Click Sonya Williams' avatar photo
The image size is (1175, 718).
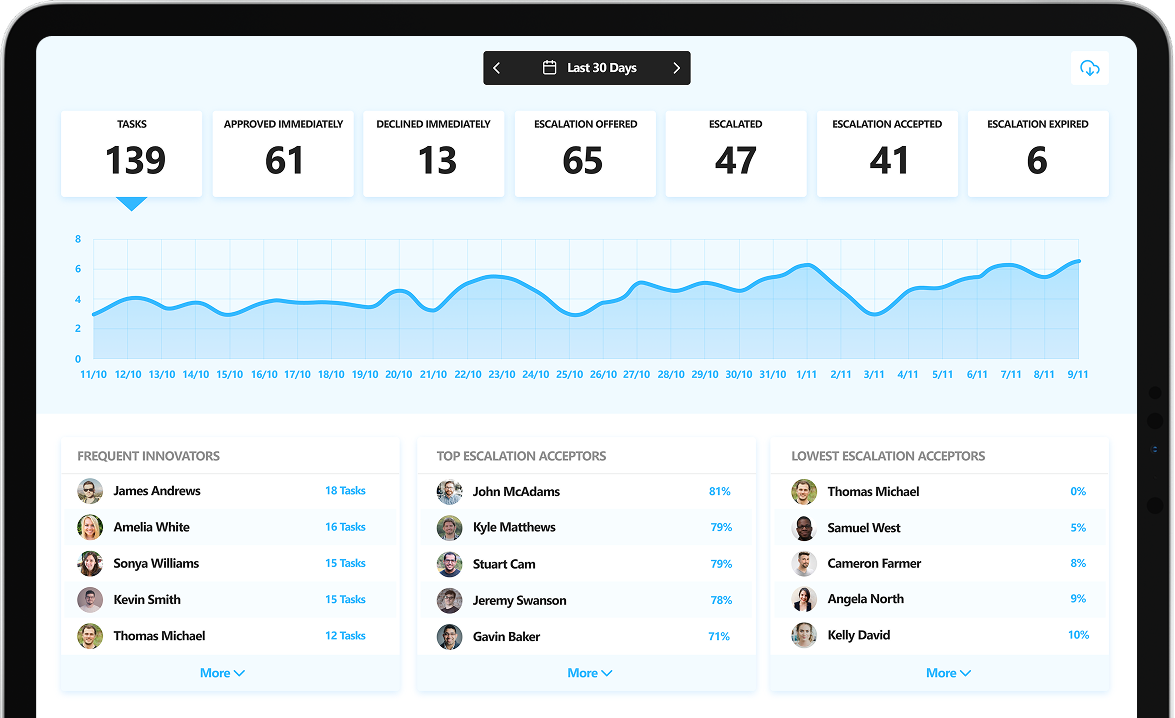[x=90, y=564]
